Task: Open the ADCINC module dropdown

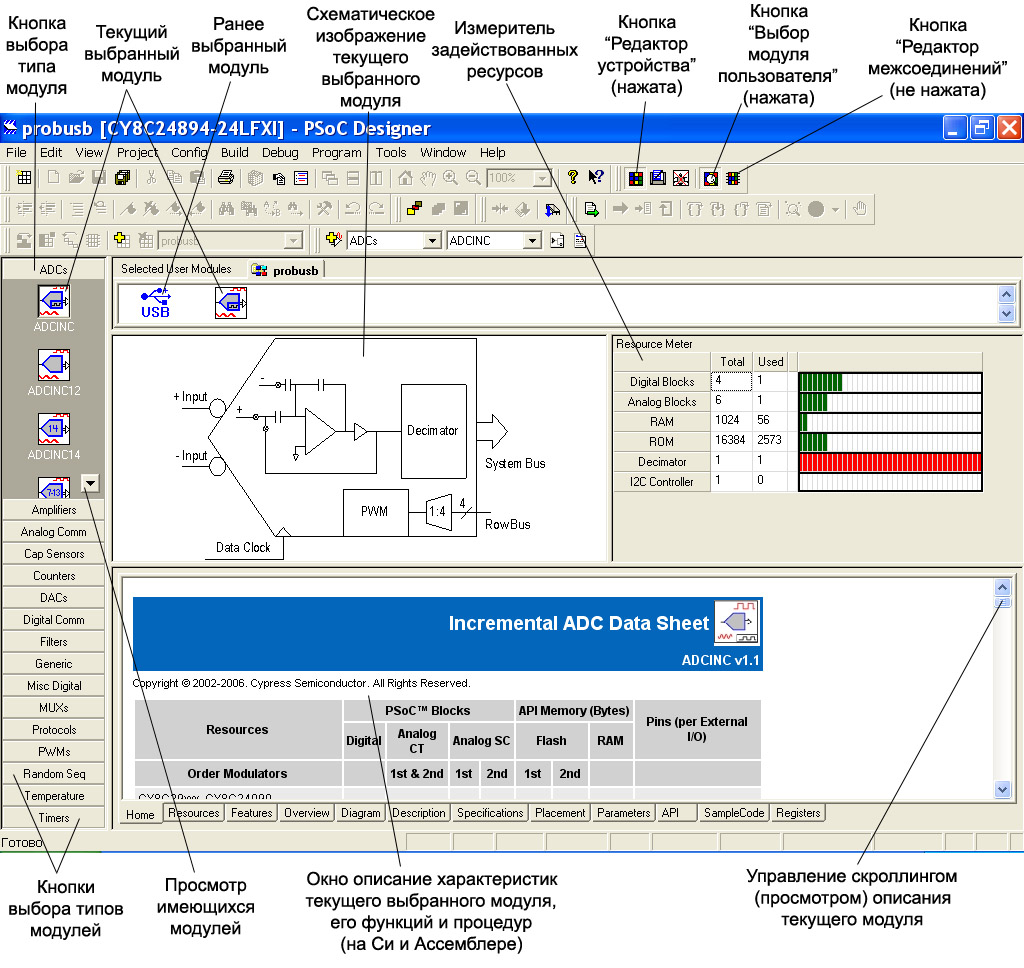Action: tap(532, 240)
